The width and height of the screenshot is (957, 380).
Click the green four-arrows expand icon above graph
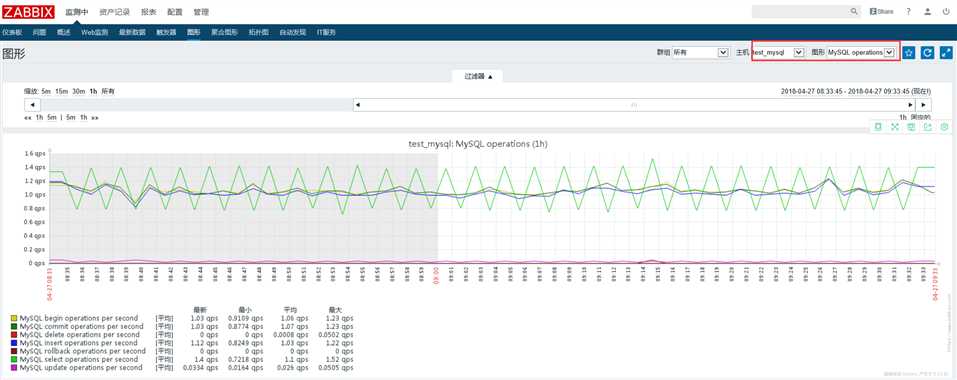[x=895, y=127]
